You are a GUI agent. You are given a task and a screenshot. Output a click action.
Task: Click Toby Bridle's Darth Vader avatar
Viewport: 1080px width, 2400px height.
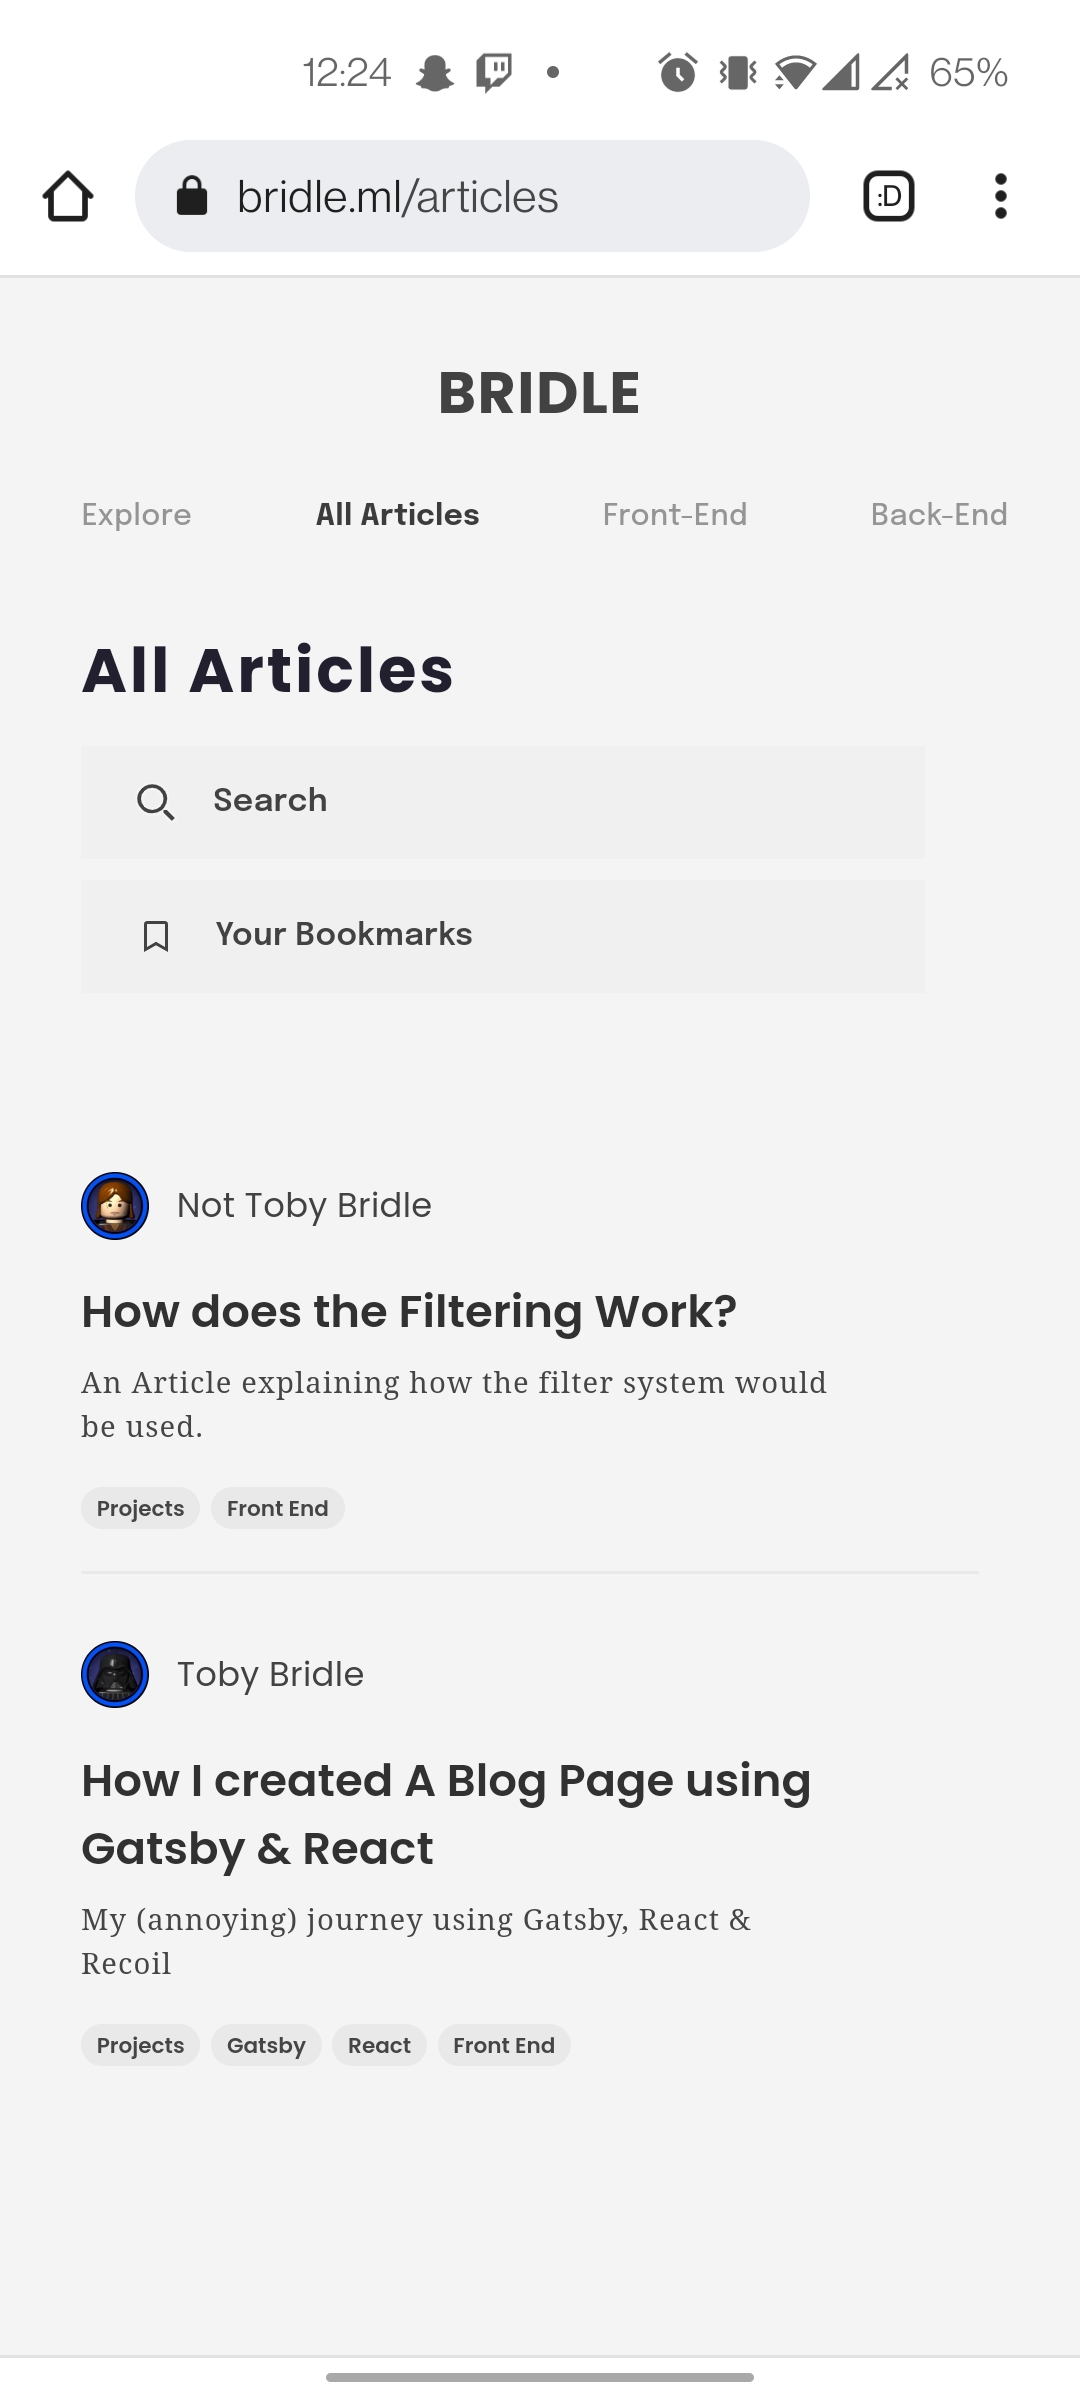coord(114,1674)
